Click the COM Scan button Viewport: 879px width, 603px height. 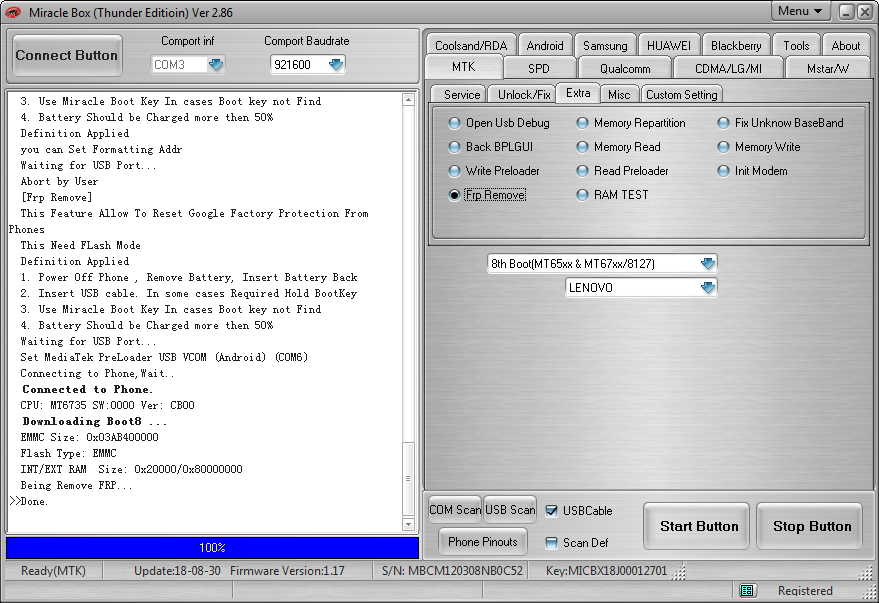[455, 510]
